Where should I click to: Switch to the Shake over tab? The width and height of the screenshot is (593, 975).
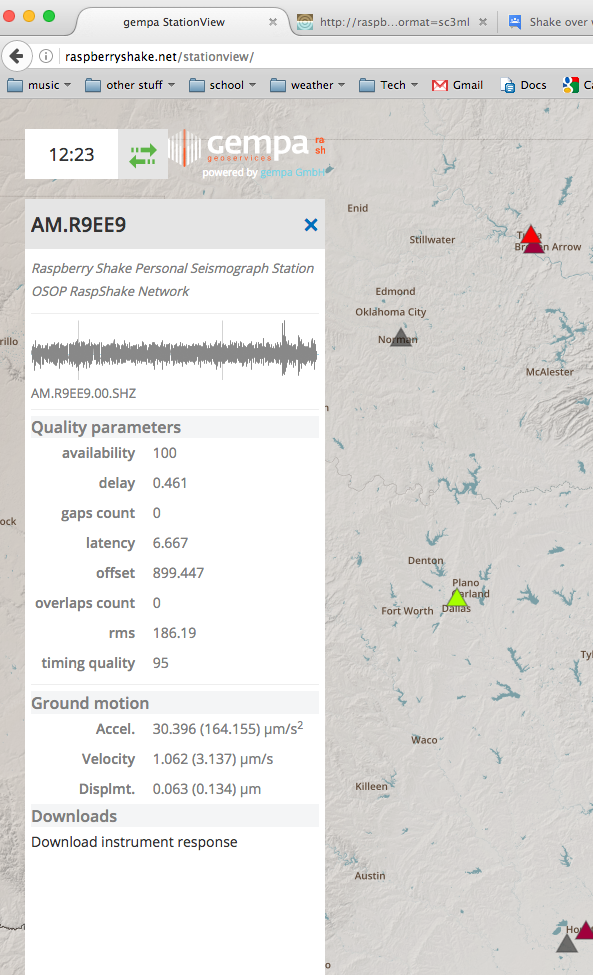(549, 22)
